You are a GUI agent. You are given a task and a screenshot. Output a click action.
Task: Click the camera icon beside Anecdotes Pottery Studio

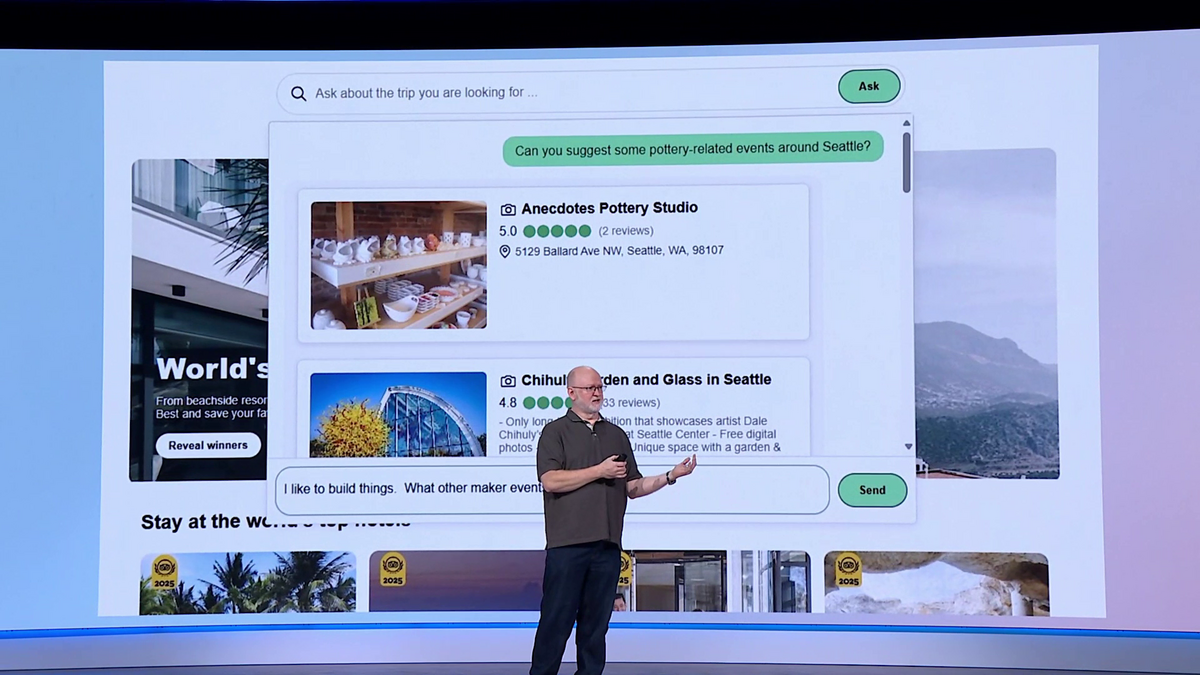[508, 209]
